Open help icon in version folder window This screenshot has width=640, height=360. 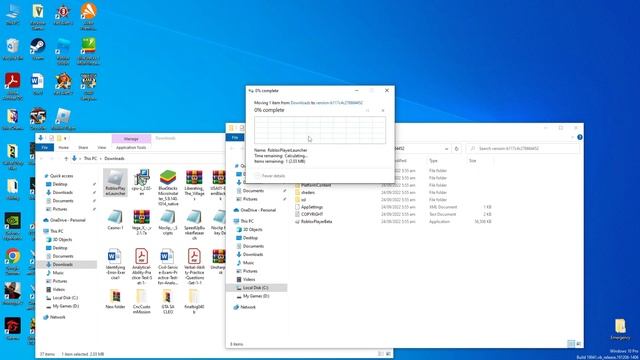(x=580, y=137)
